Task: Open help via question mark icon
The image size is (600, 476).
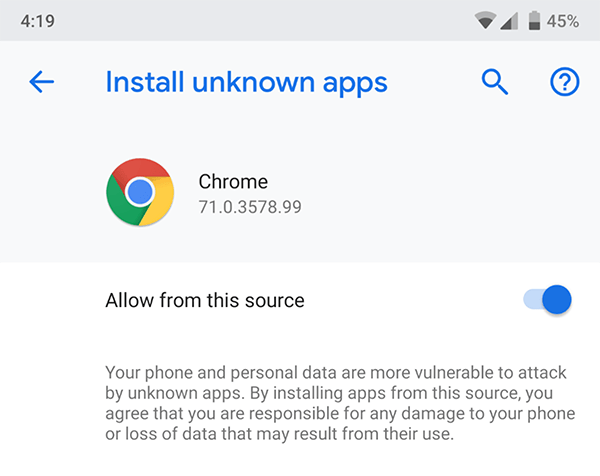Action: click(564, 82)
